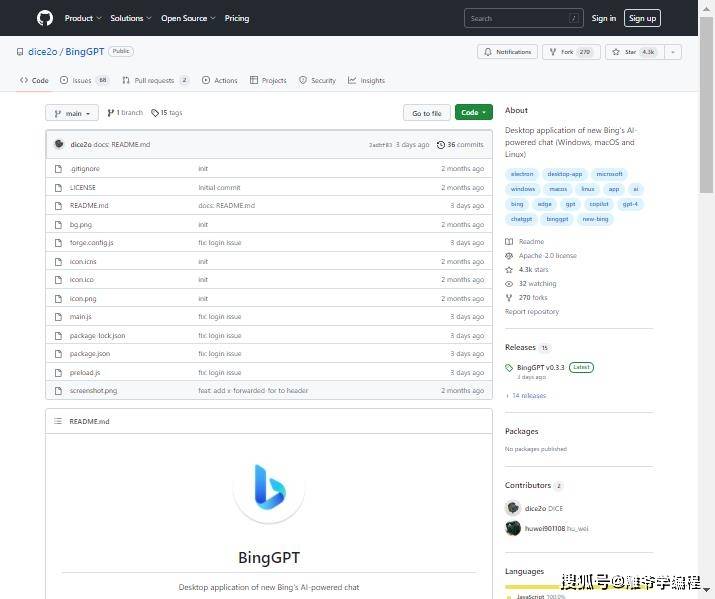Click the desktop-app topic tag
Viewport: 715px width, 599px height.
pyautogui.click(x=565, y=174)
